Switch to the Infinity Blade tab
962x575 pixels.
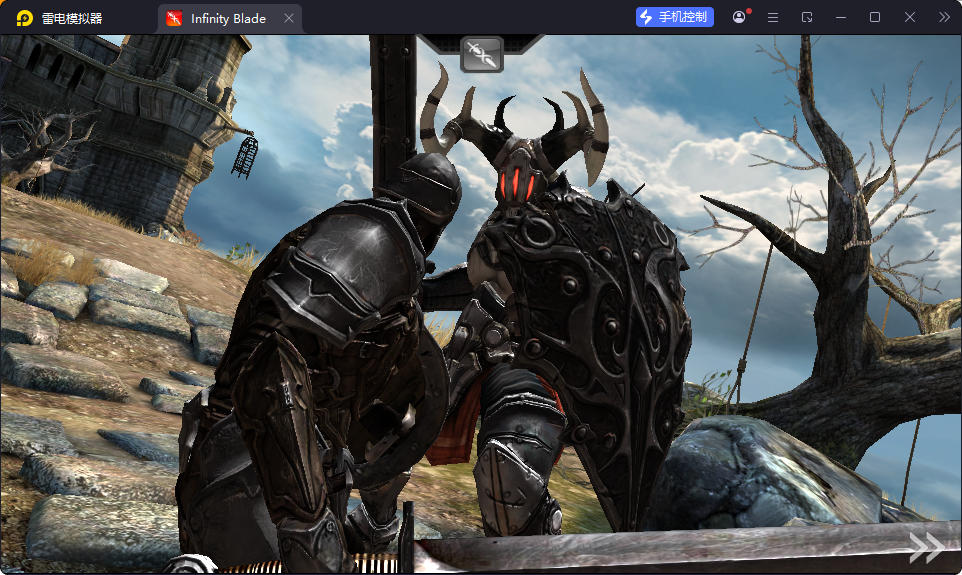coord(229,18)
